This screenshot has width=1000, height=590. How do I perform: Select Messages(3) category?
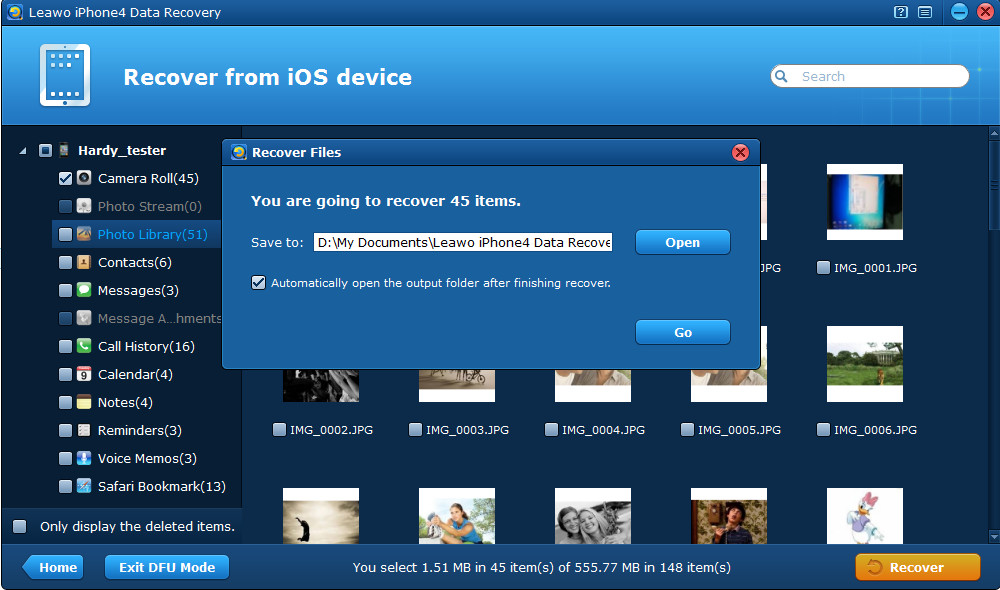(x=138, y=290)
